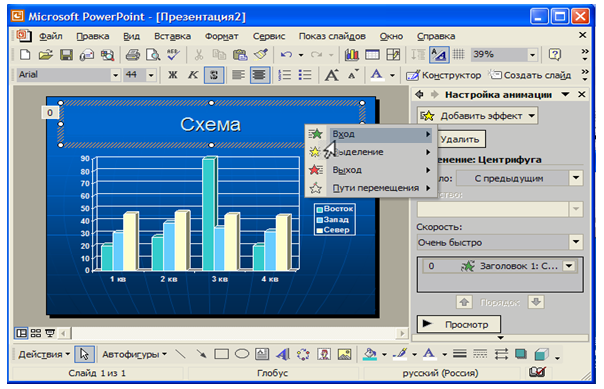This screenshot has width=604, height=389.
Task: Choose Выход from effect menu
Action: coord(370,170)
